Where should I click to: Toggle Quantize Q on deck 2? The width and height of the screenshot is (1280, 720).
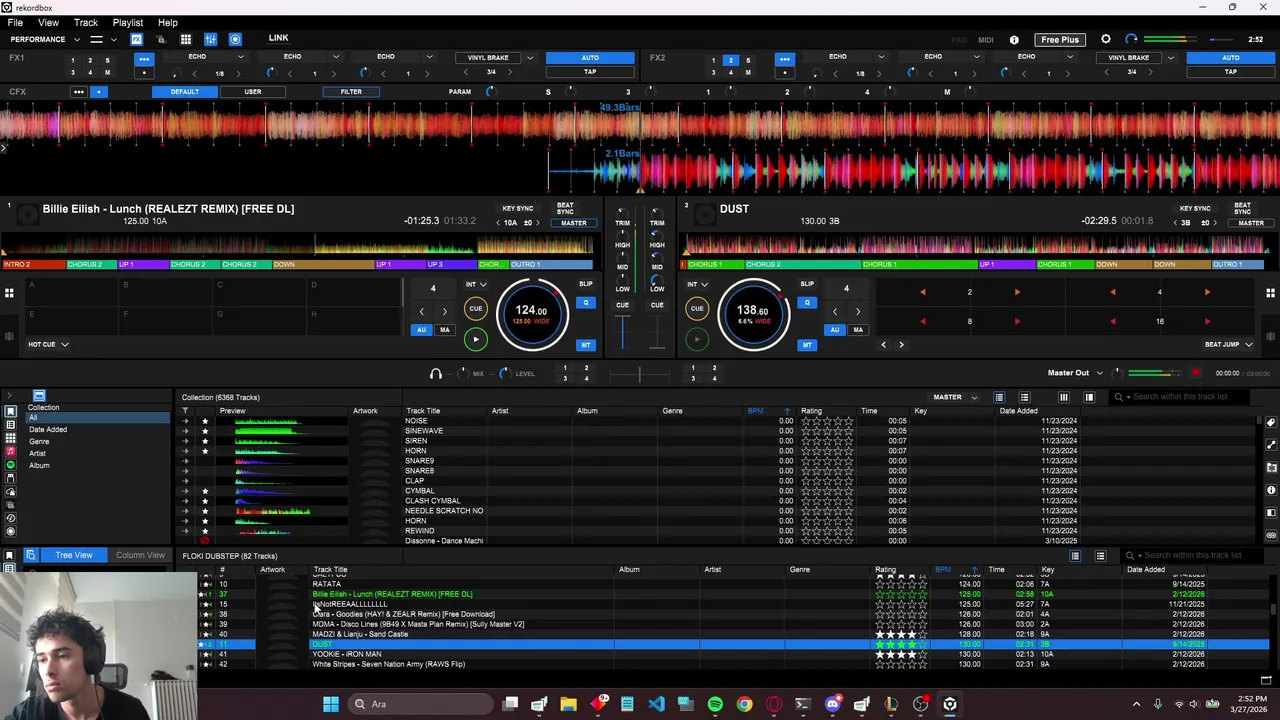(807, 302)
